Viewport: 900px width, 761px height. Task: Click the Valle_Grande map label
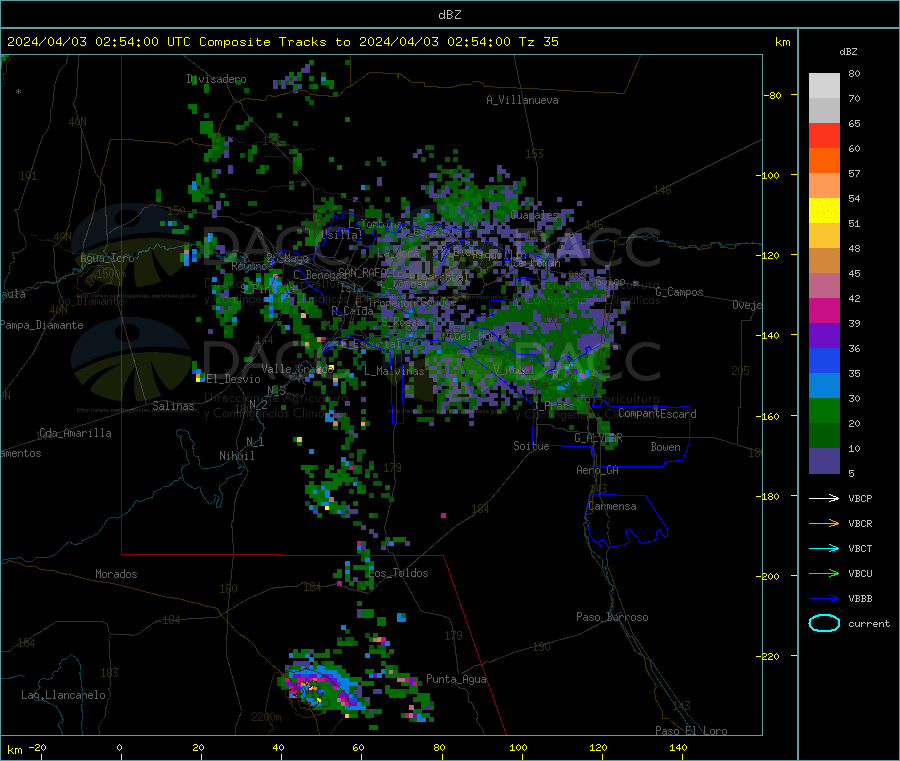(x=297, y=368)
